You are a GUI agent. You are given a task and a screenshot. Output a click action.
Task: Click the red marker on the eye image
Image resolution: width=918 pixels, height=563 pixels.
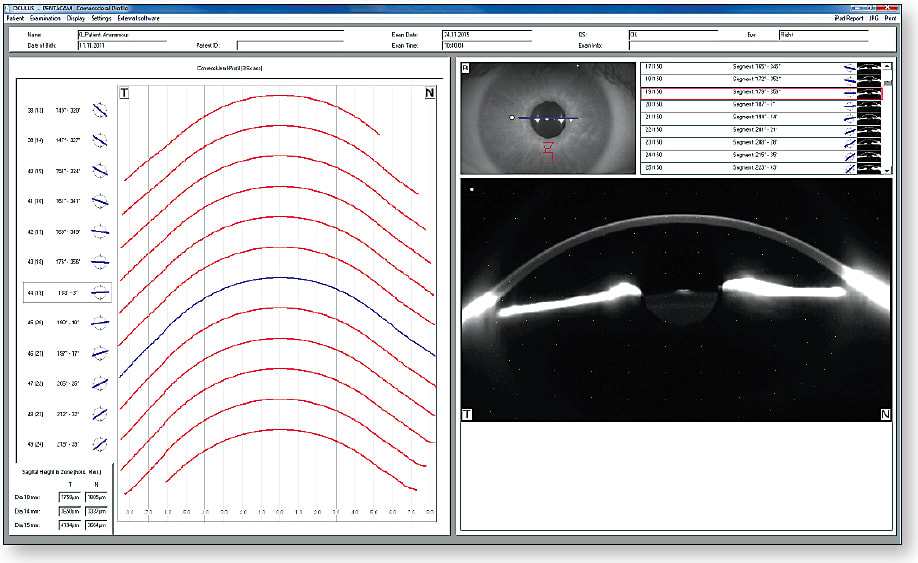[548, 152]
